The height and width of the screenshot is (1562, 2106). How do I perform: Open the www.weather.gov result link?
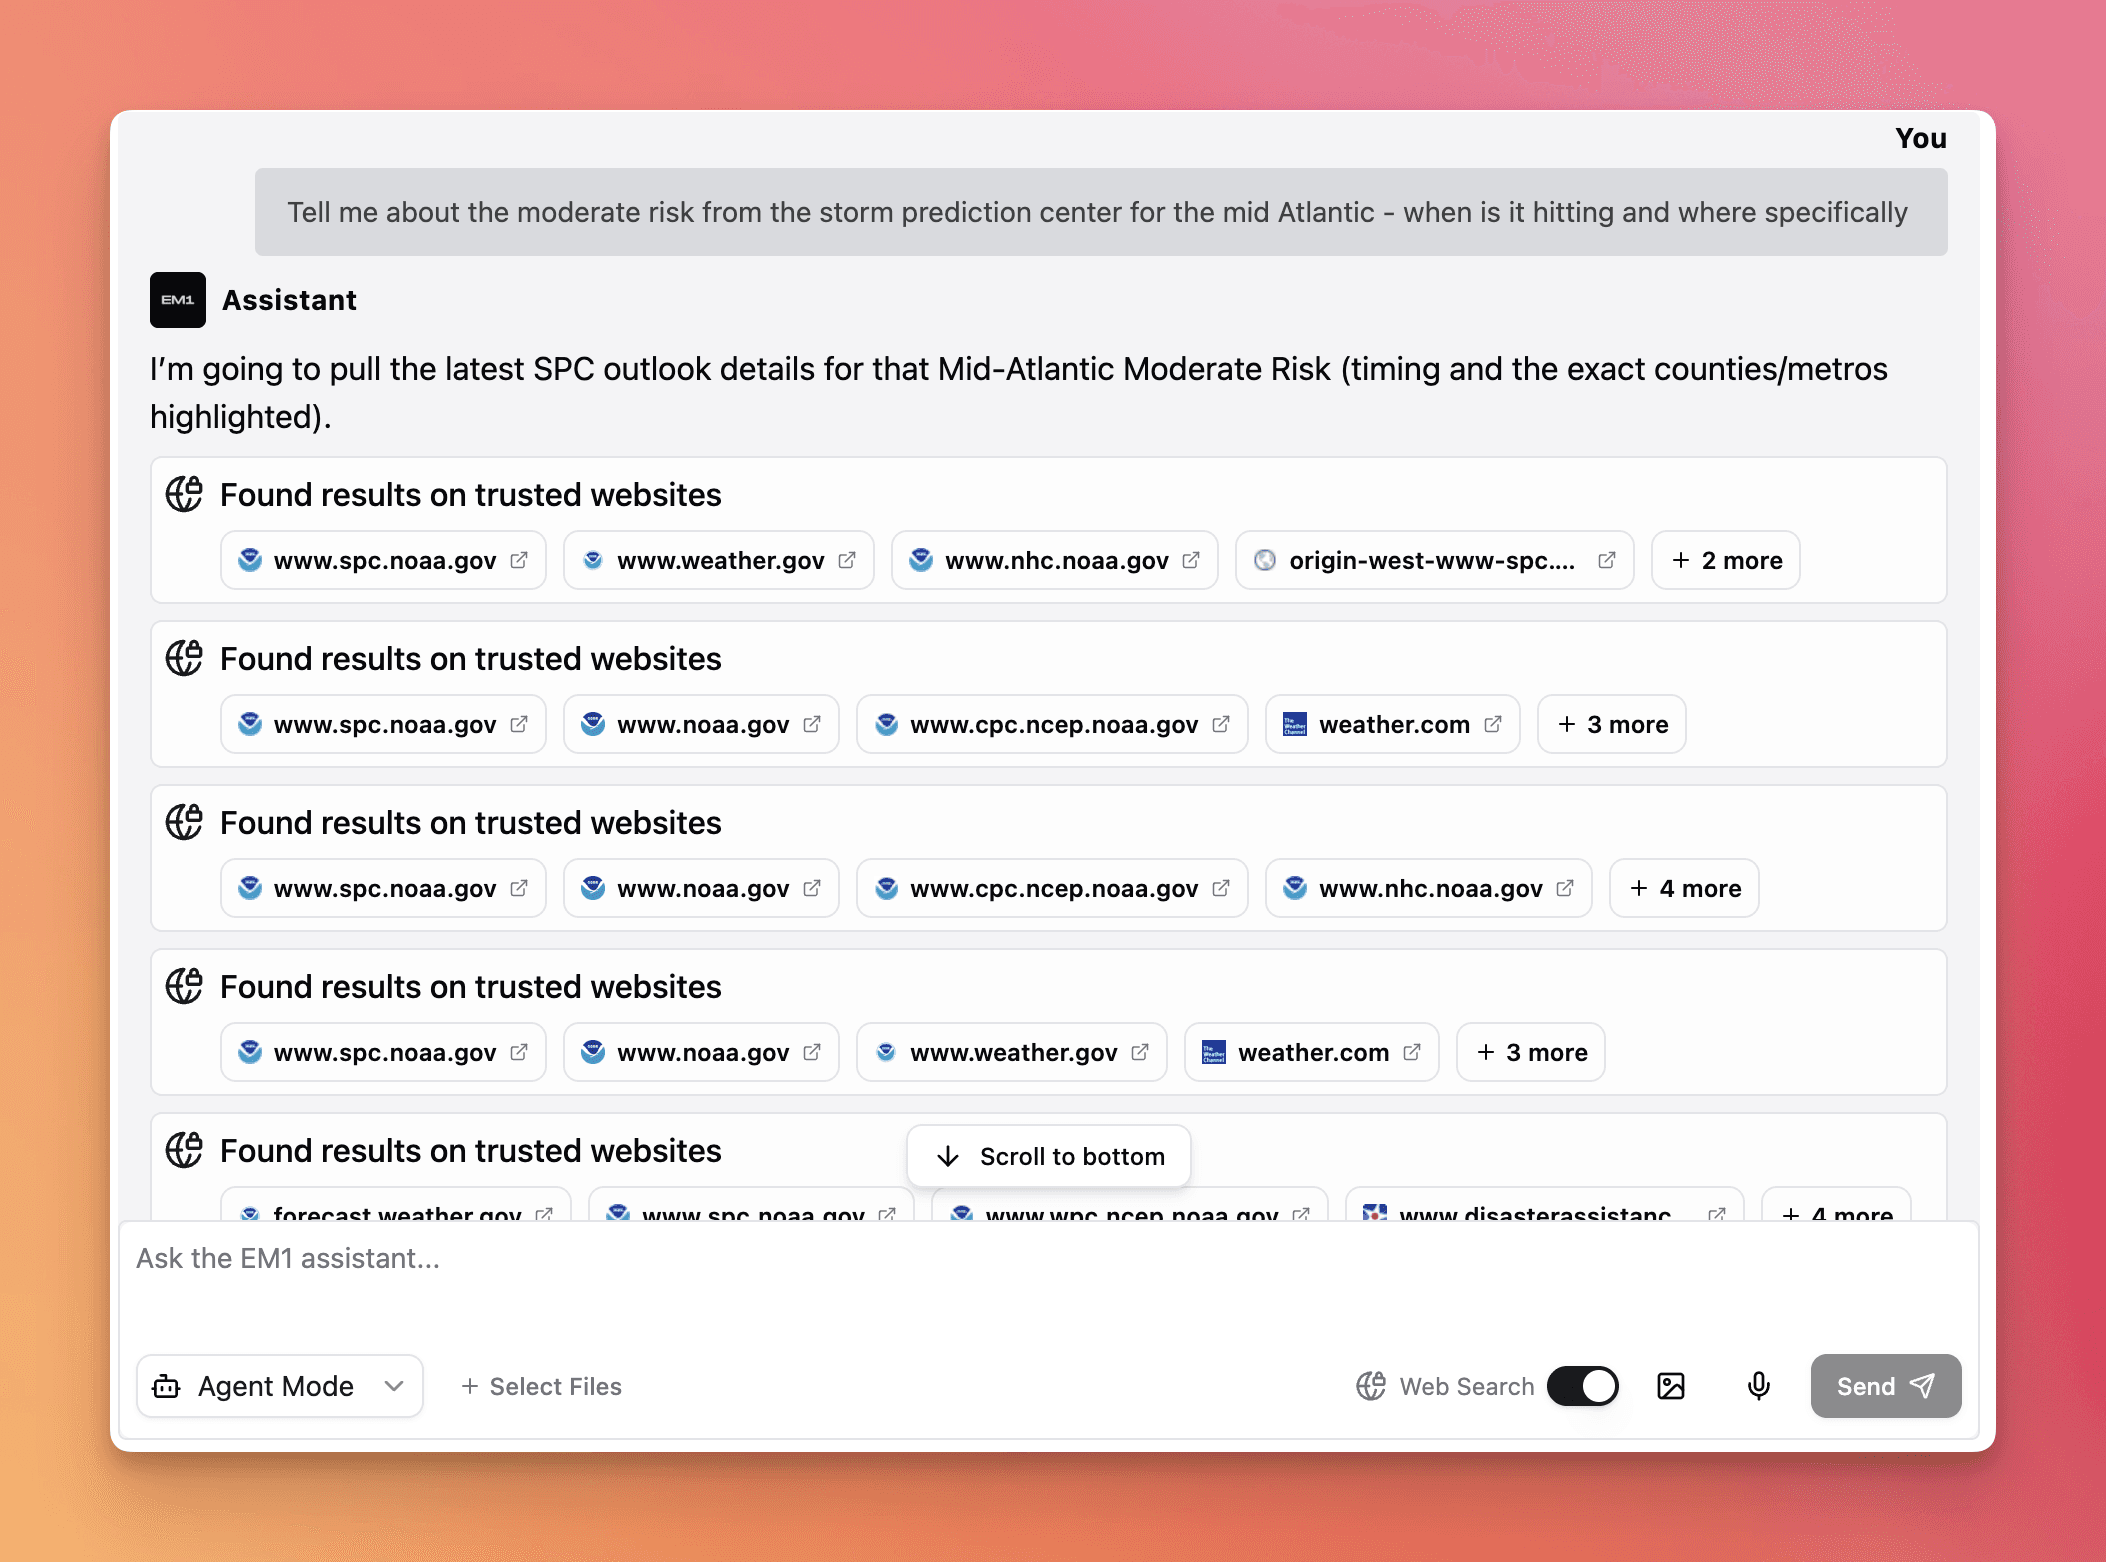pos(720,560)
